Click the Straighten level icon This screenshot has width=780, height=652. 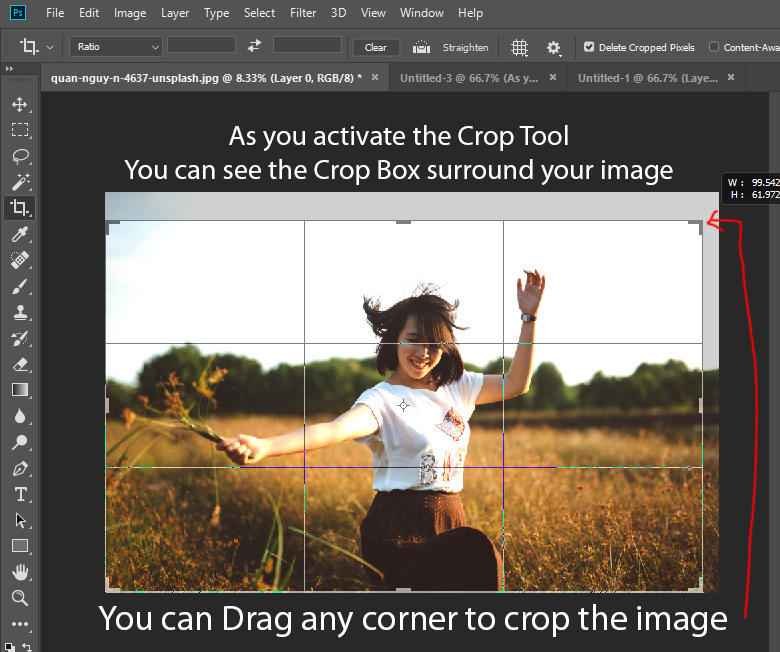coord(421,47)
